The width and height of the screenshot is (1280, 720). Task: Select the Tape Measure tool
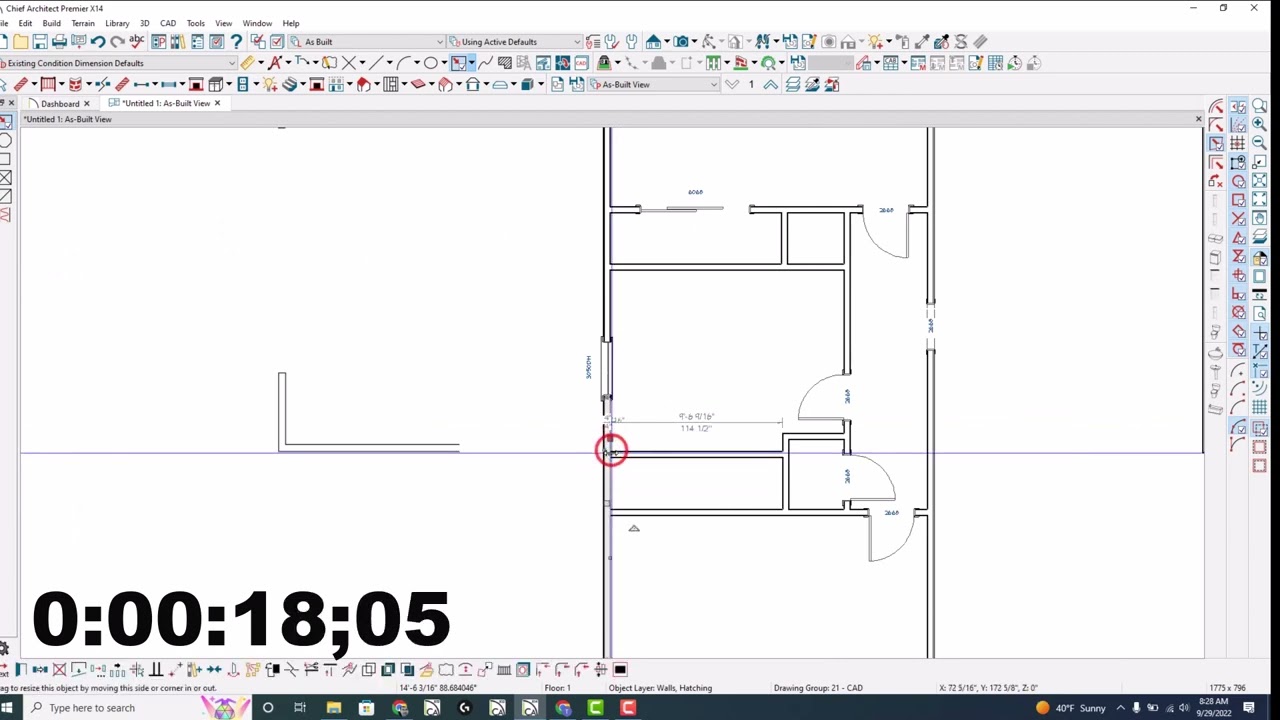(x=247, y=63)
